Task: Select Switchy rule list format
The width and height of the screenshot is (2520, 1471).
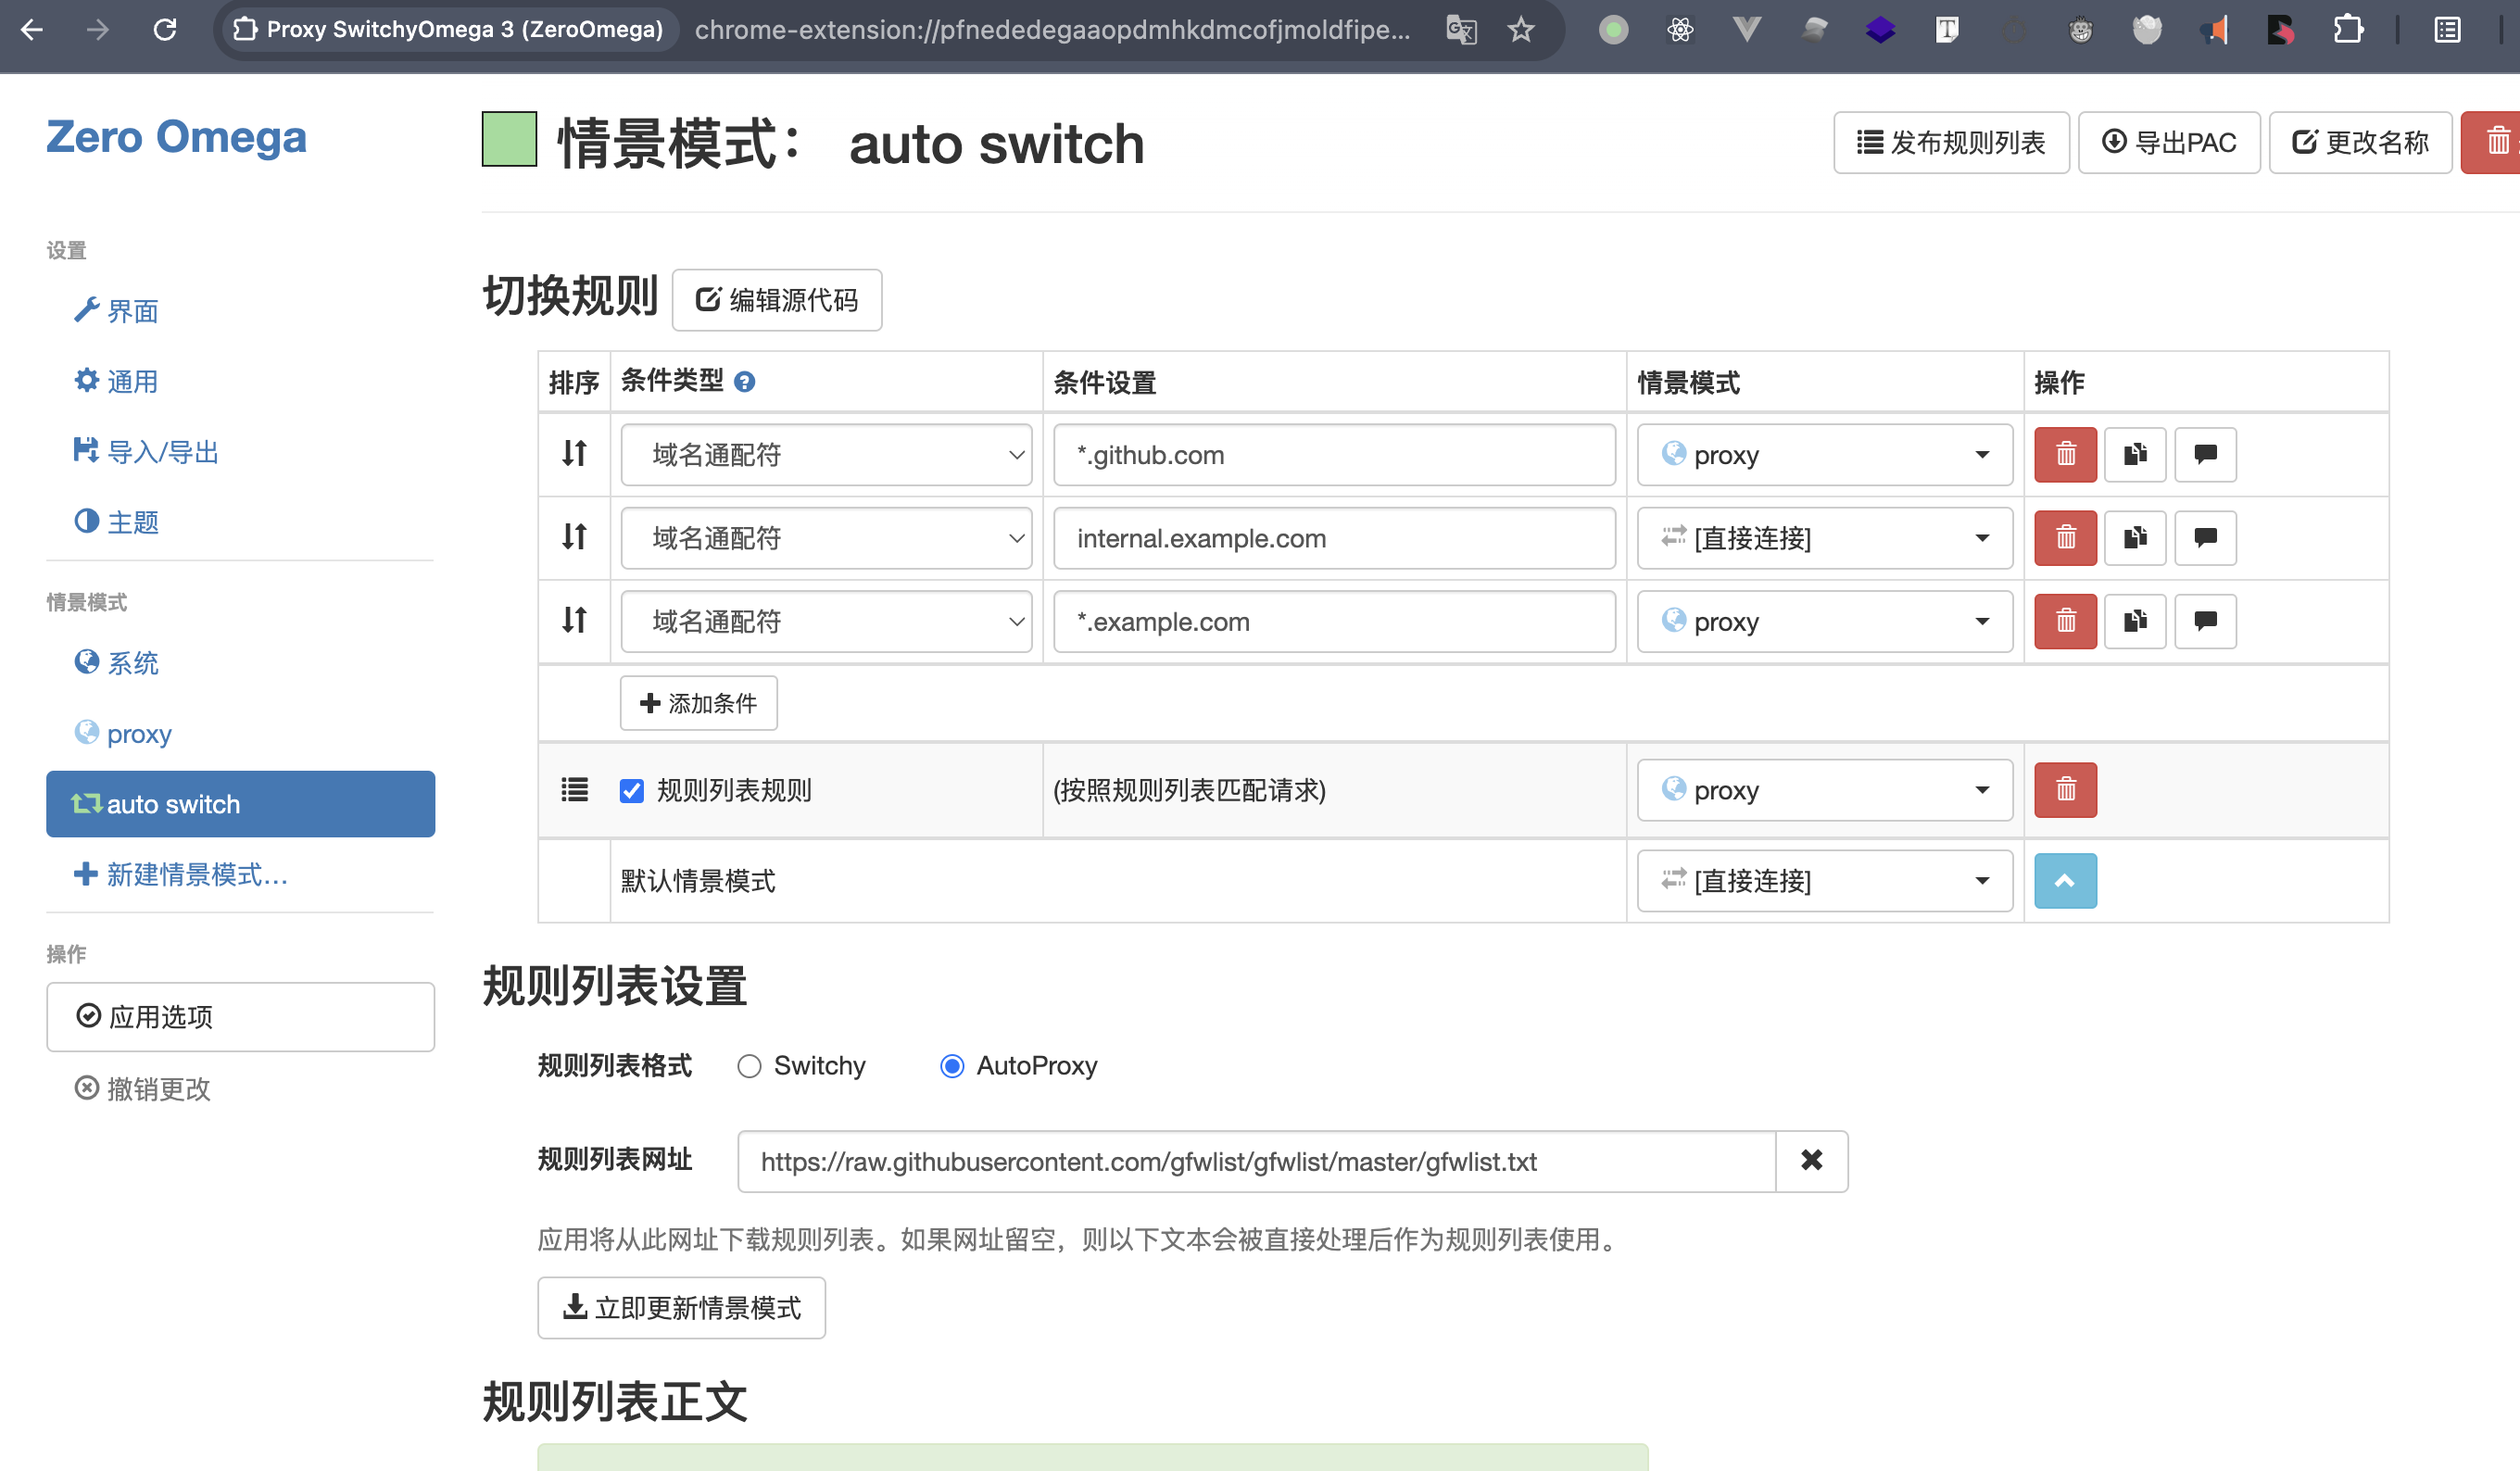Action: 749,1067
